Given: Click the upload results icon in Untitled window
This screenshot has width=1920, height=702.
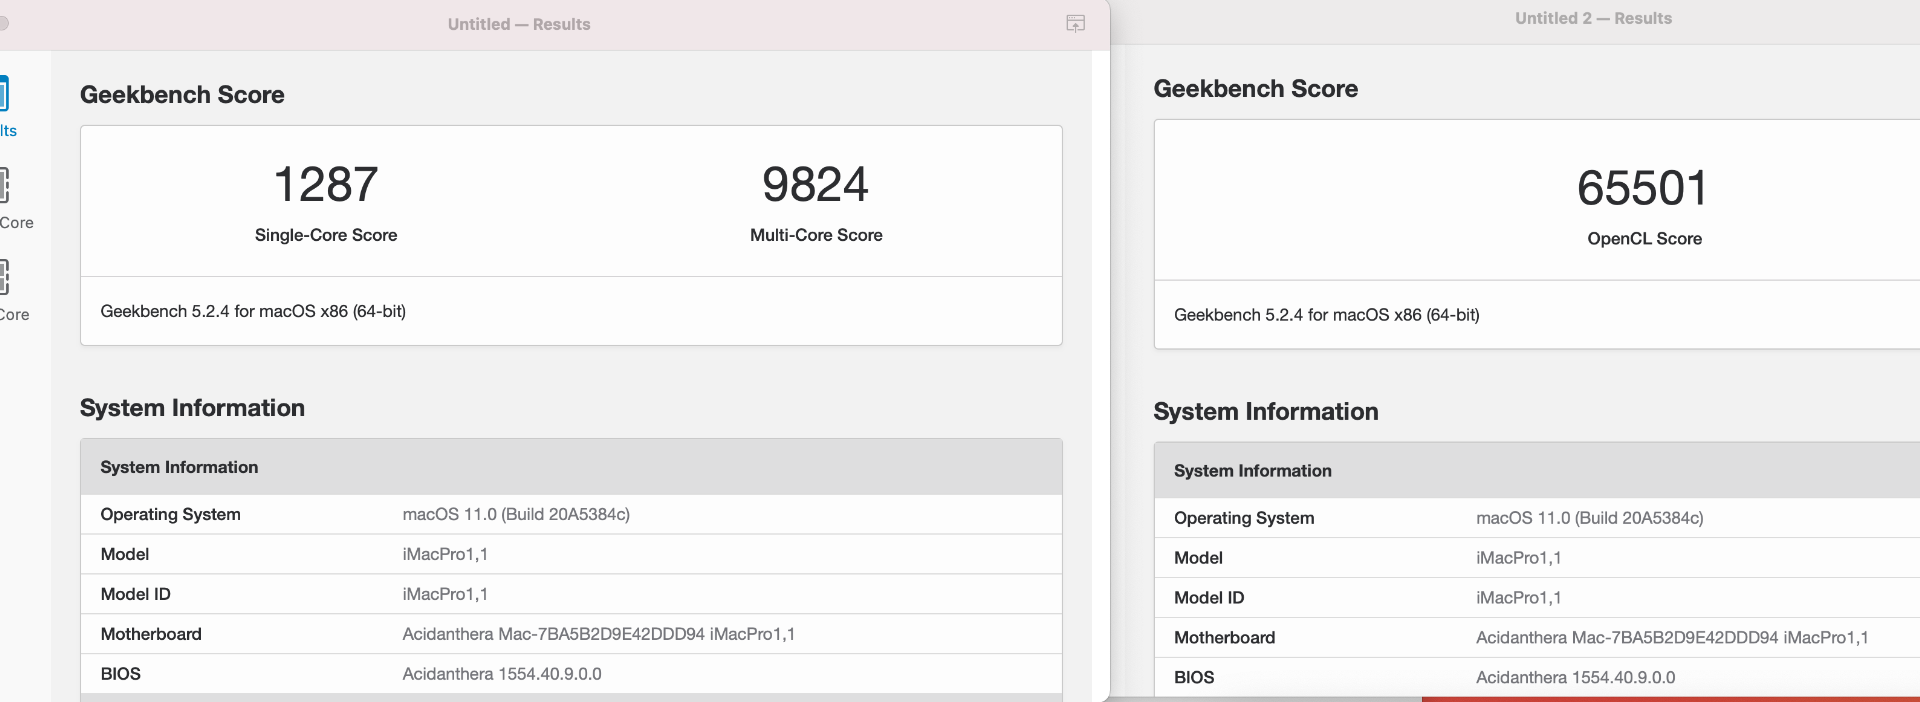Looking at the screenshot, I should click(1075, 23).
